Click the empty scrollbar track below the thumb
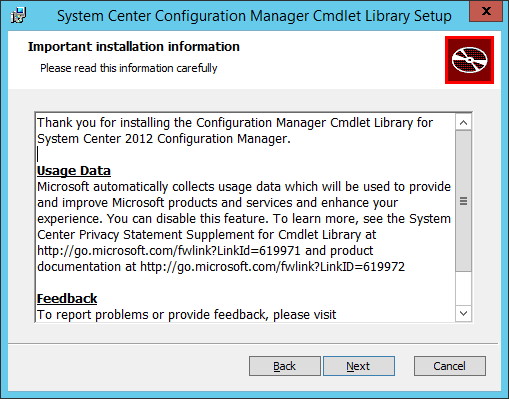The image size is (509, 399). pos(463,288)
